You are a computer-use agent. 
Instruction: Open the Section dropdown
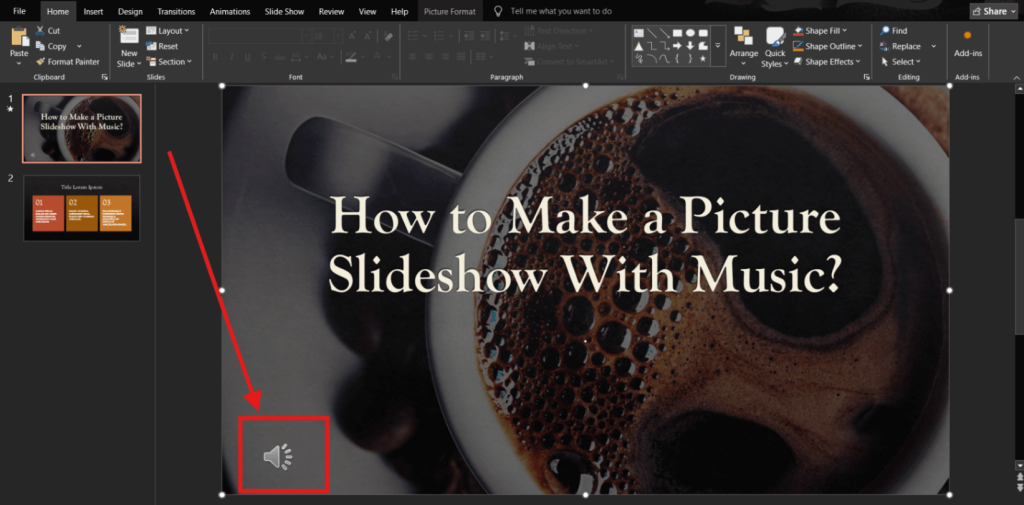click(169, 62)
